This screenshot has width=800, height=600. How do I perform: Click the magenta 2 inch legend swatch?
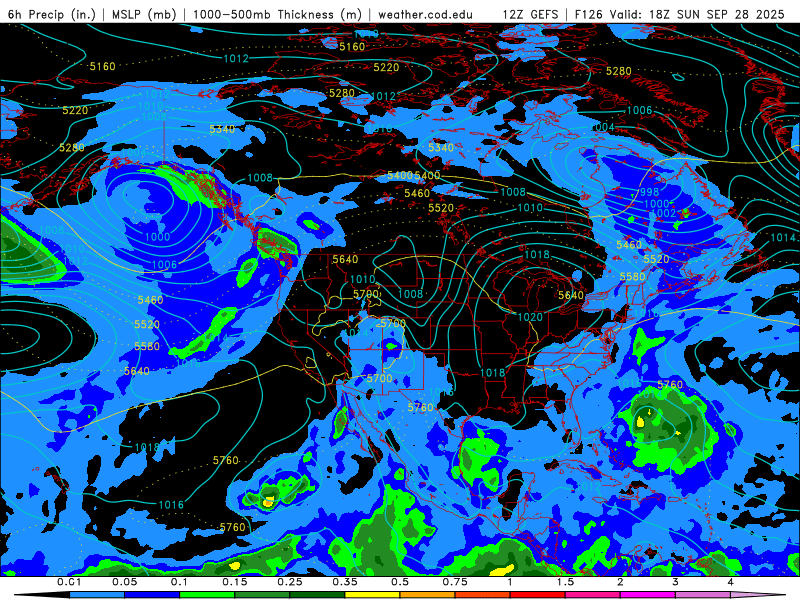pyautogui.click(x=648, y=595)
